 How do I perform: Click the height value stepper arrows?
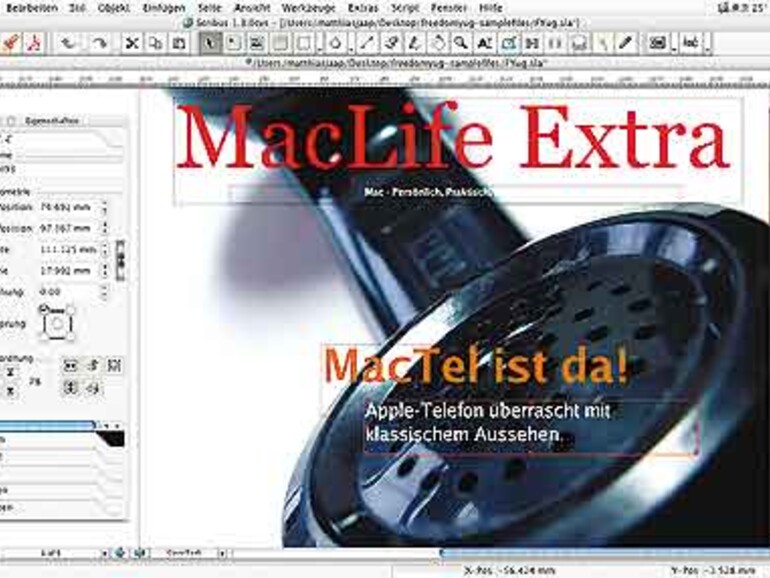pos(104,271)
